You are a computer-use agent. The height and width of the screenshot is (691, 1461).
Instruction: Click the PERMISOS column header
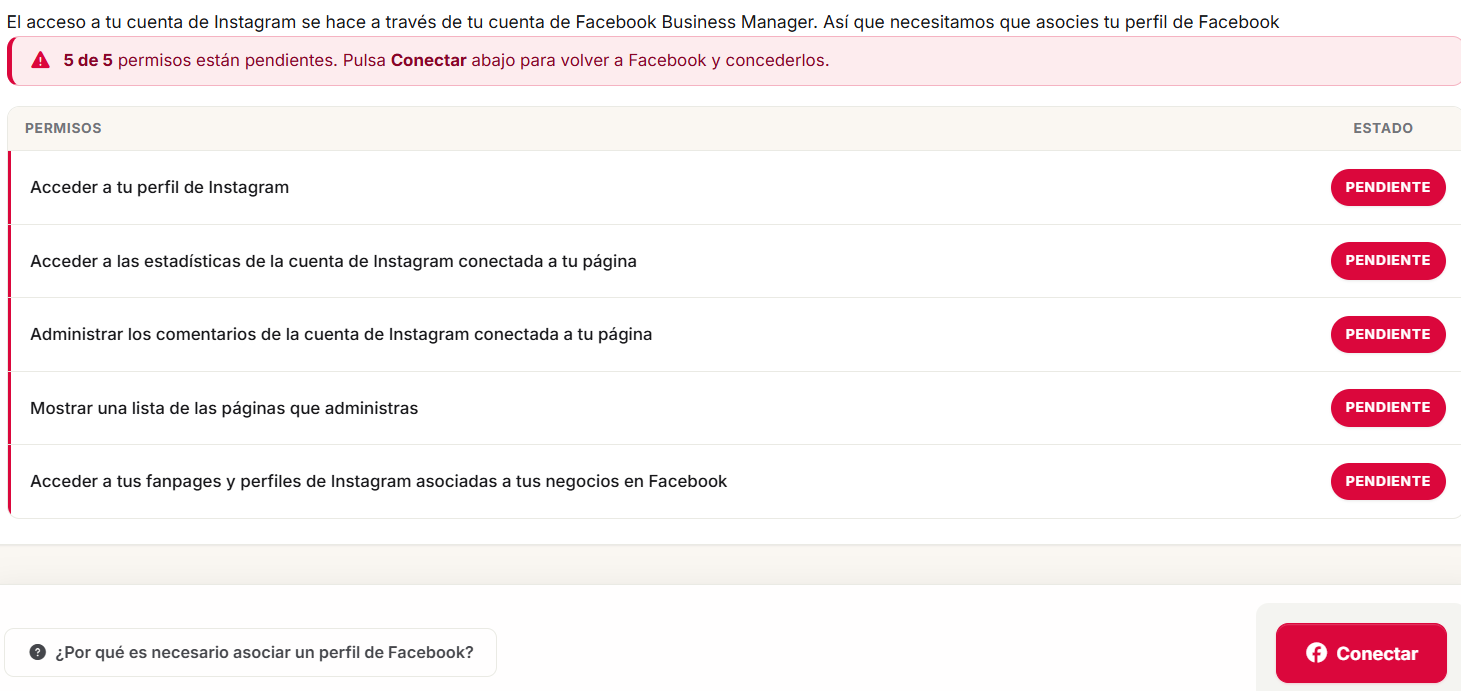coord(63,128)
